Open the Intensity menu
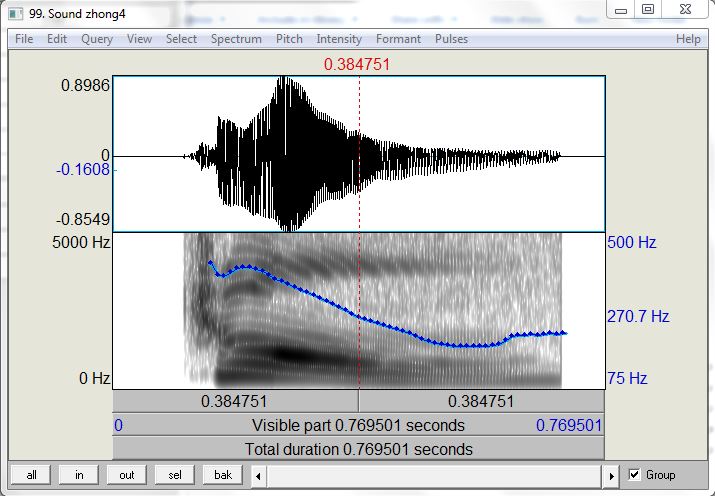 [339, 39]
